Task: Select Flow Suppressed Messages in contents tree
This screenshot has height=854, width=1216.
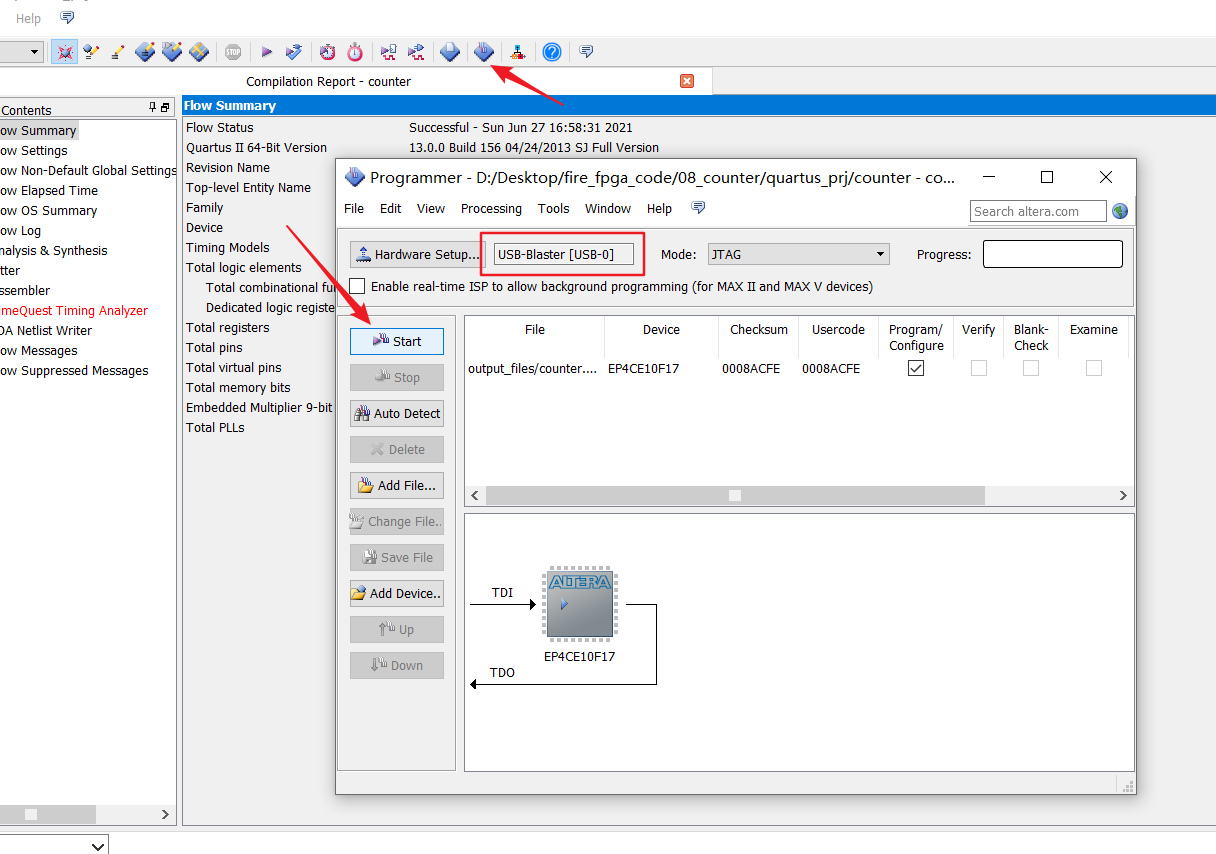Action: pyautogui.click(x=74, y=370)
